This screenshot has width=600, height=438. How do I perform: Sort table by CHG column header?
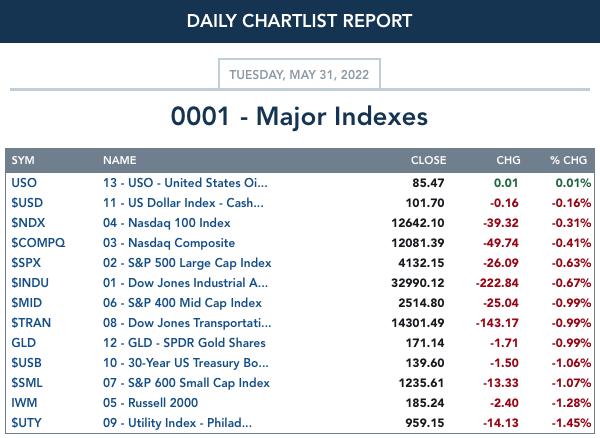508,160
